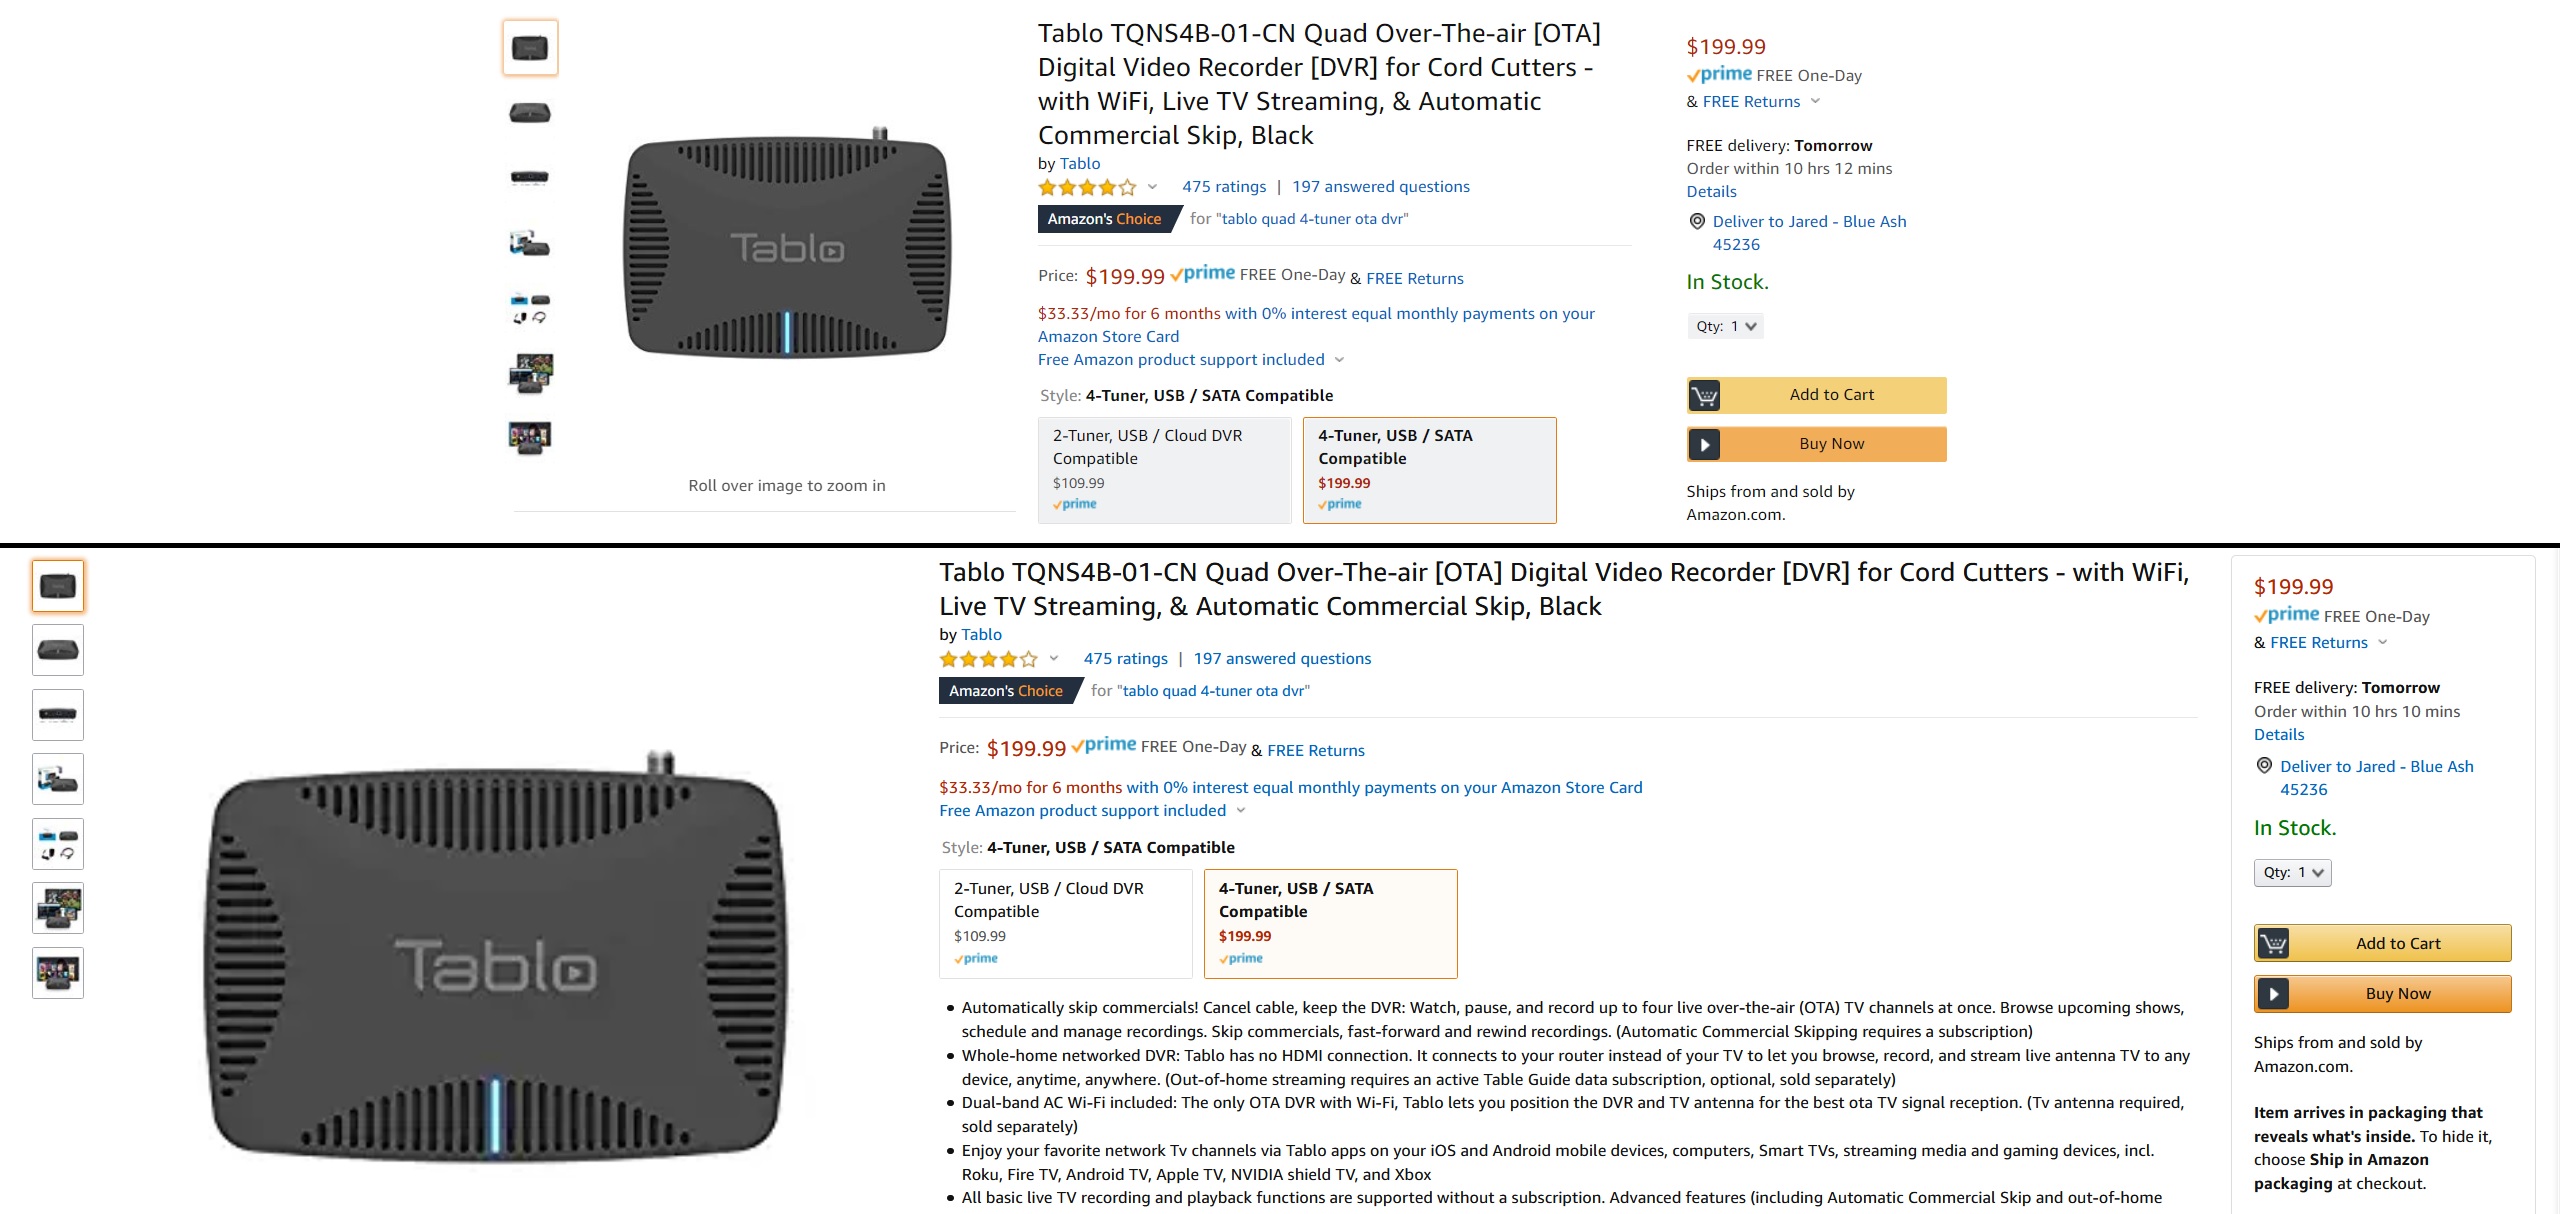The width and height of the screenshot is (2560, 1214).
Task: Click the location pin beside the upper Deliver to Jared link
Action: click(1697, 221)
